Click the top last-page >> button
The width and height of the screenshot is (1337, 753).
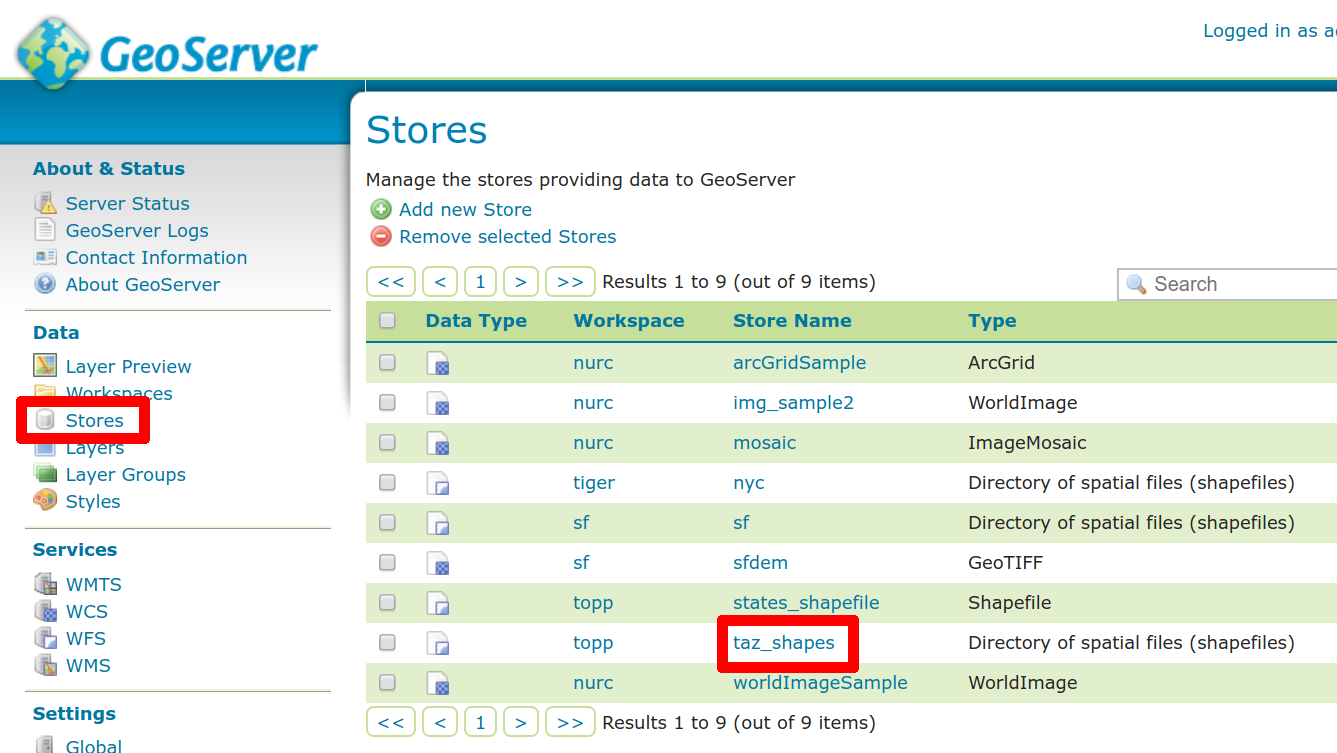click(x=570, y=281)
